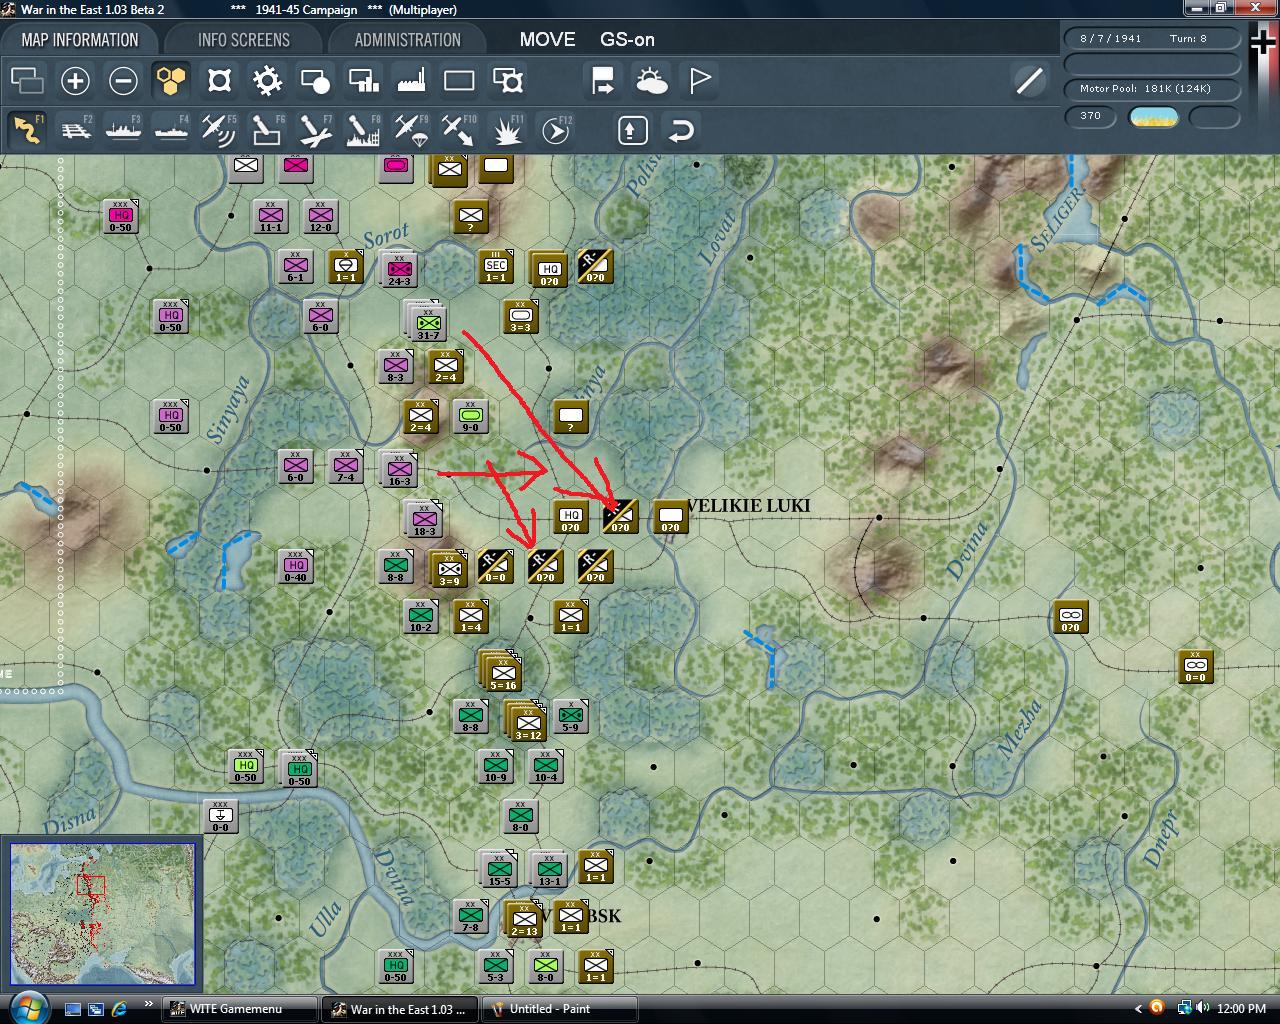
Task: Click the gear-shaped icon in top toolbar
Action: point(267,81)
